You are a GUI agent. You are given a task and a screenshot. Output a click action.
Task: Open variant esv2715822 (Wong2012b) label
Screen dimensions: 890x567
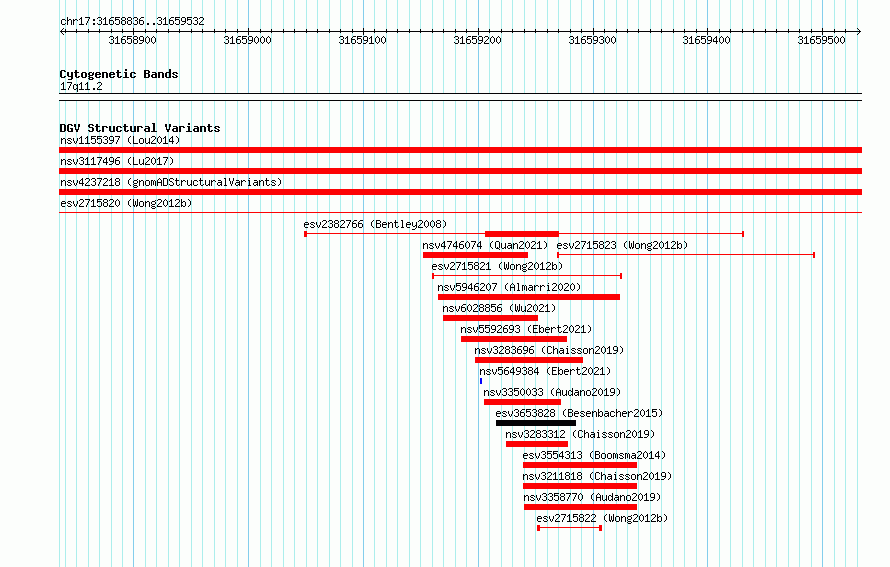pyautogui.click(x=602, y=518)
